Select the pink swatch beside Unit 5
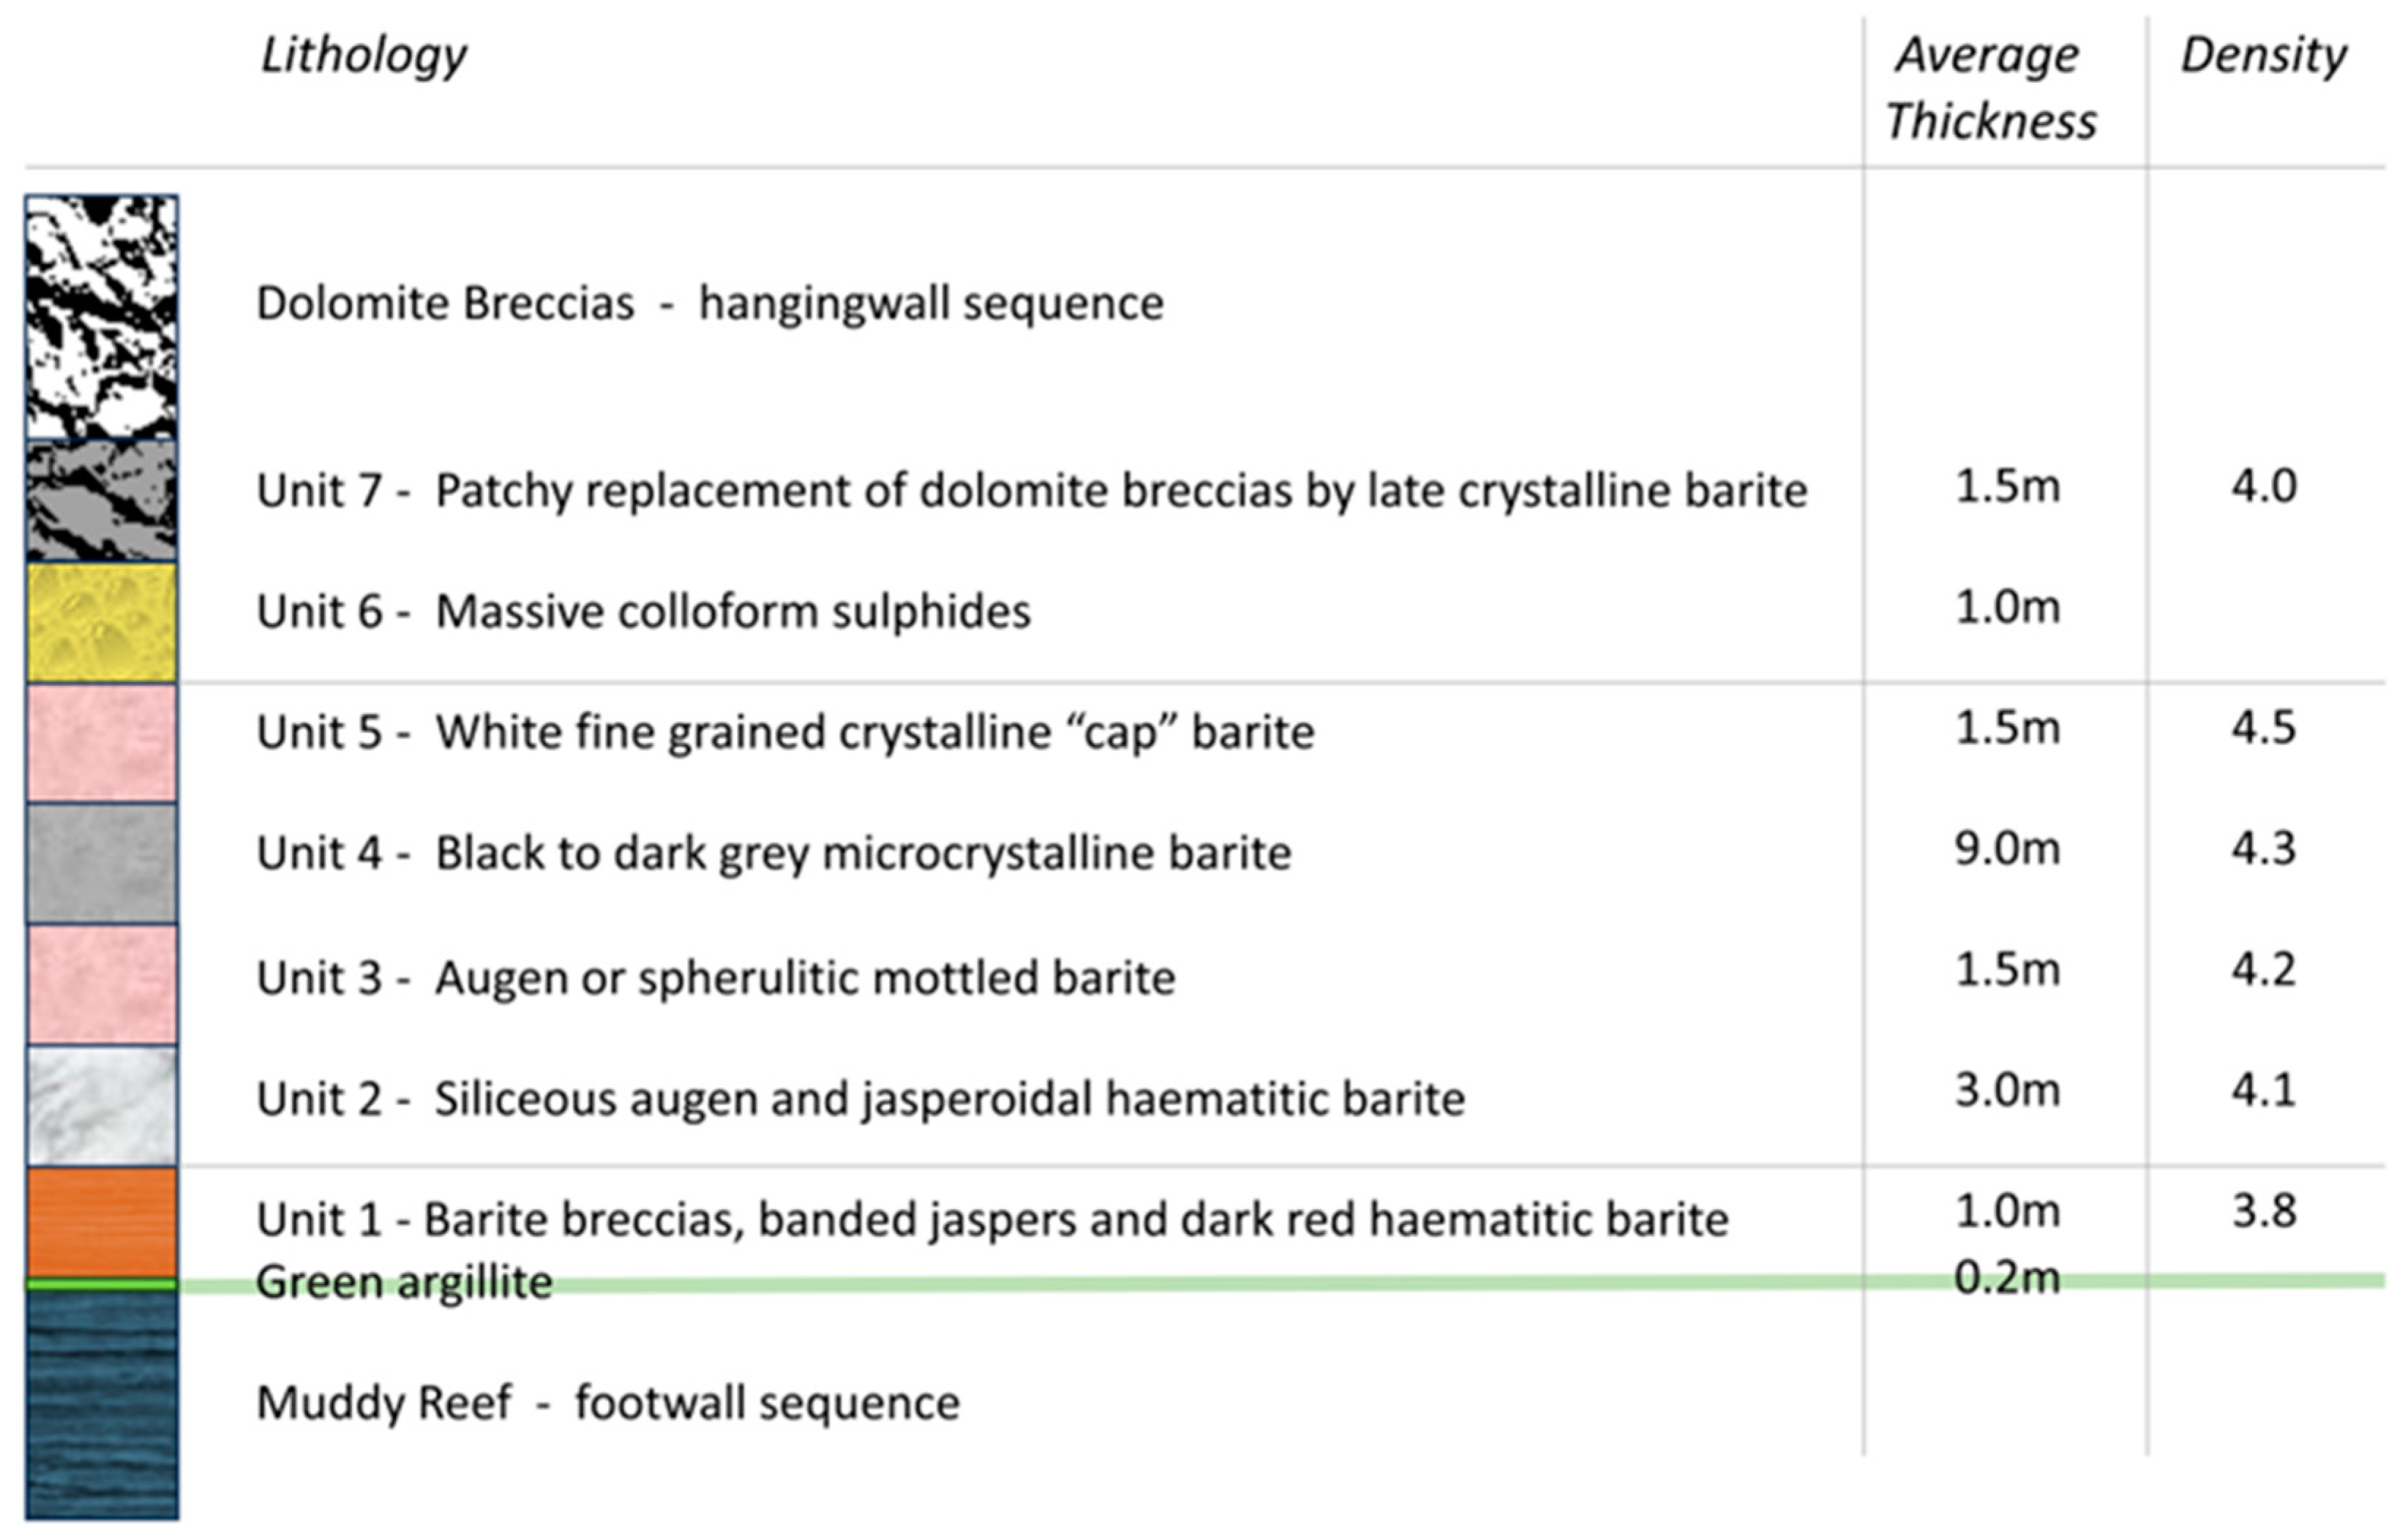2408x1539 pixels. [101, 742]
